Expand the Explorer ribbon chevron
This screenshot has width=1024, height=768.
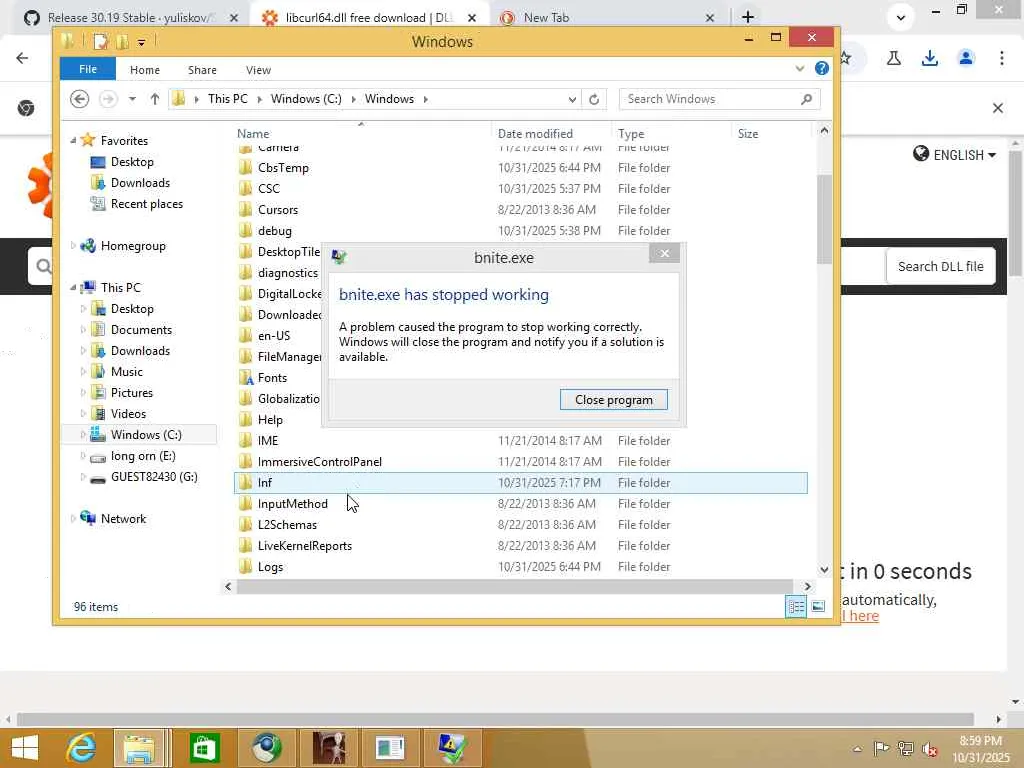(x=799, y=69)
